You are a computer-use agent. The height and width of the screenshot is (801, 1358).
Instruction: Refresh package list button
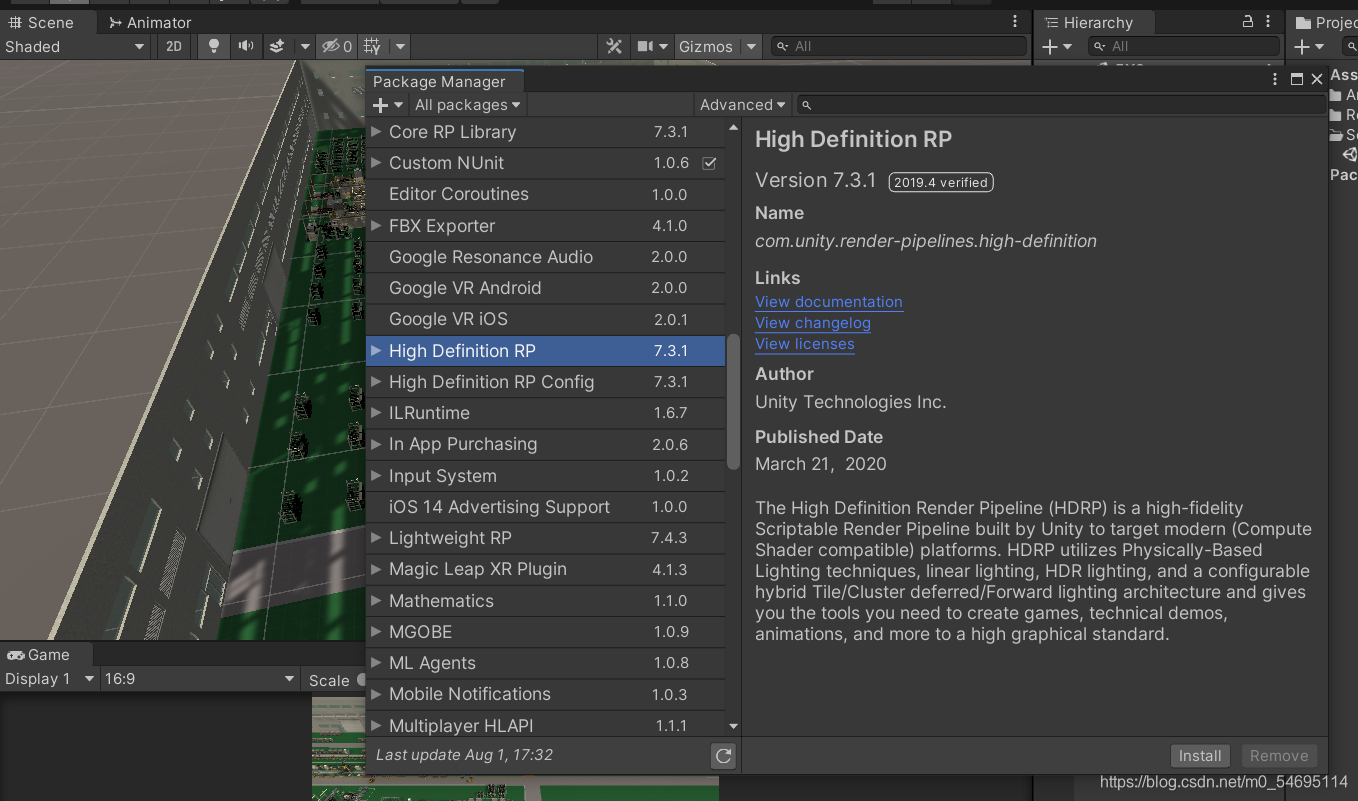tap(723, 756)
